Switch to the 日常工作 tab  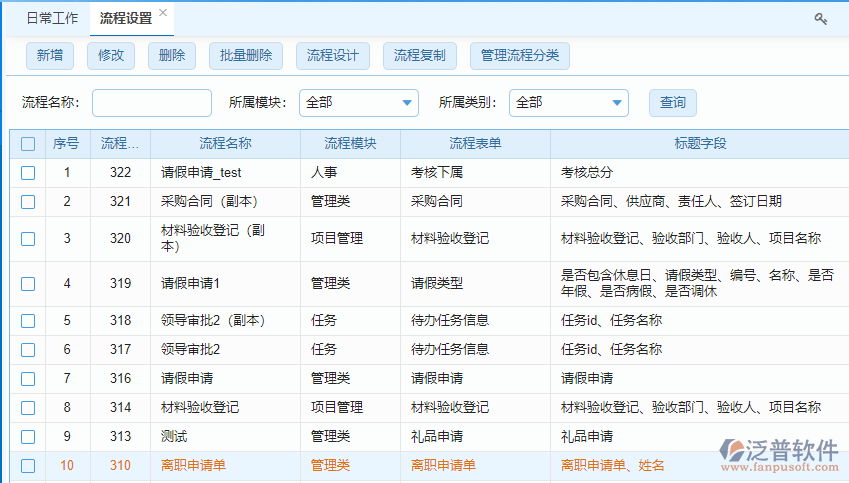pos(51,19)
